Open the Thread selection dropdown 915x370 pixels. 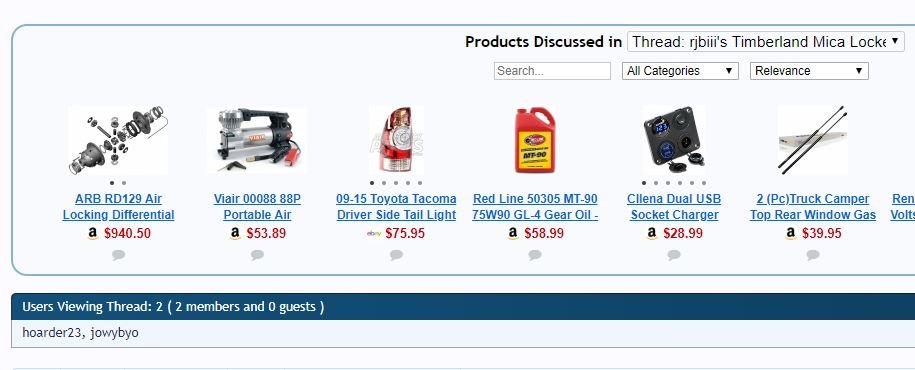tap(766, 42)
